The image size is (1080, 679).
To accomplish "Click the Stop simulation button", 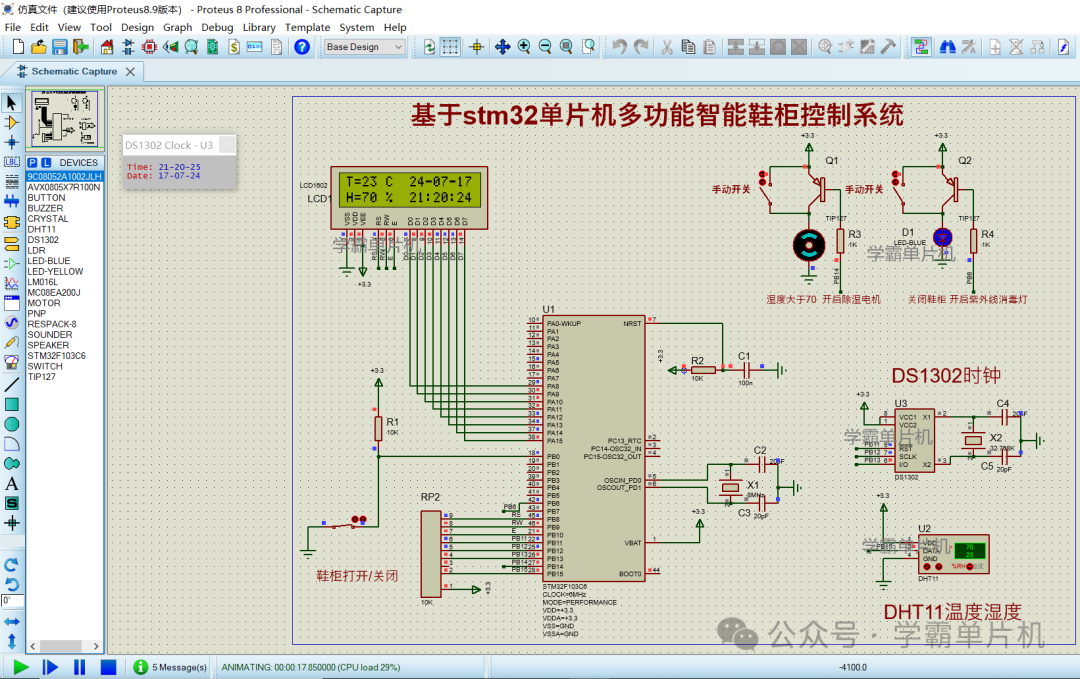I will pyautogui.click(x=108, y=667).
